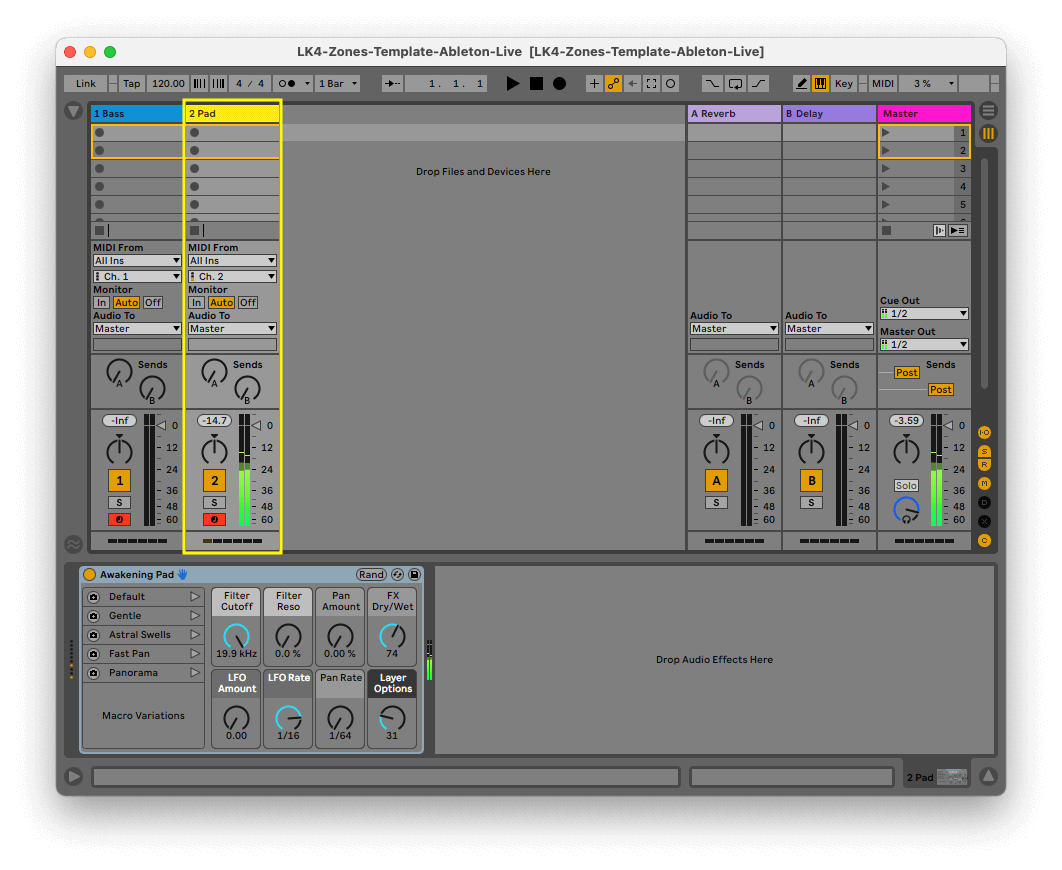The image size is (1062, 870).
Task: Open the 1 Bar quantization dropdown
Action: coord(338,83)
